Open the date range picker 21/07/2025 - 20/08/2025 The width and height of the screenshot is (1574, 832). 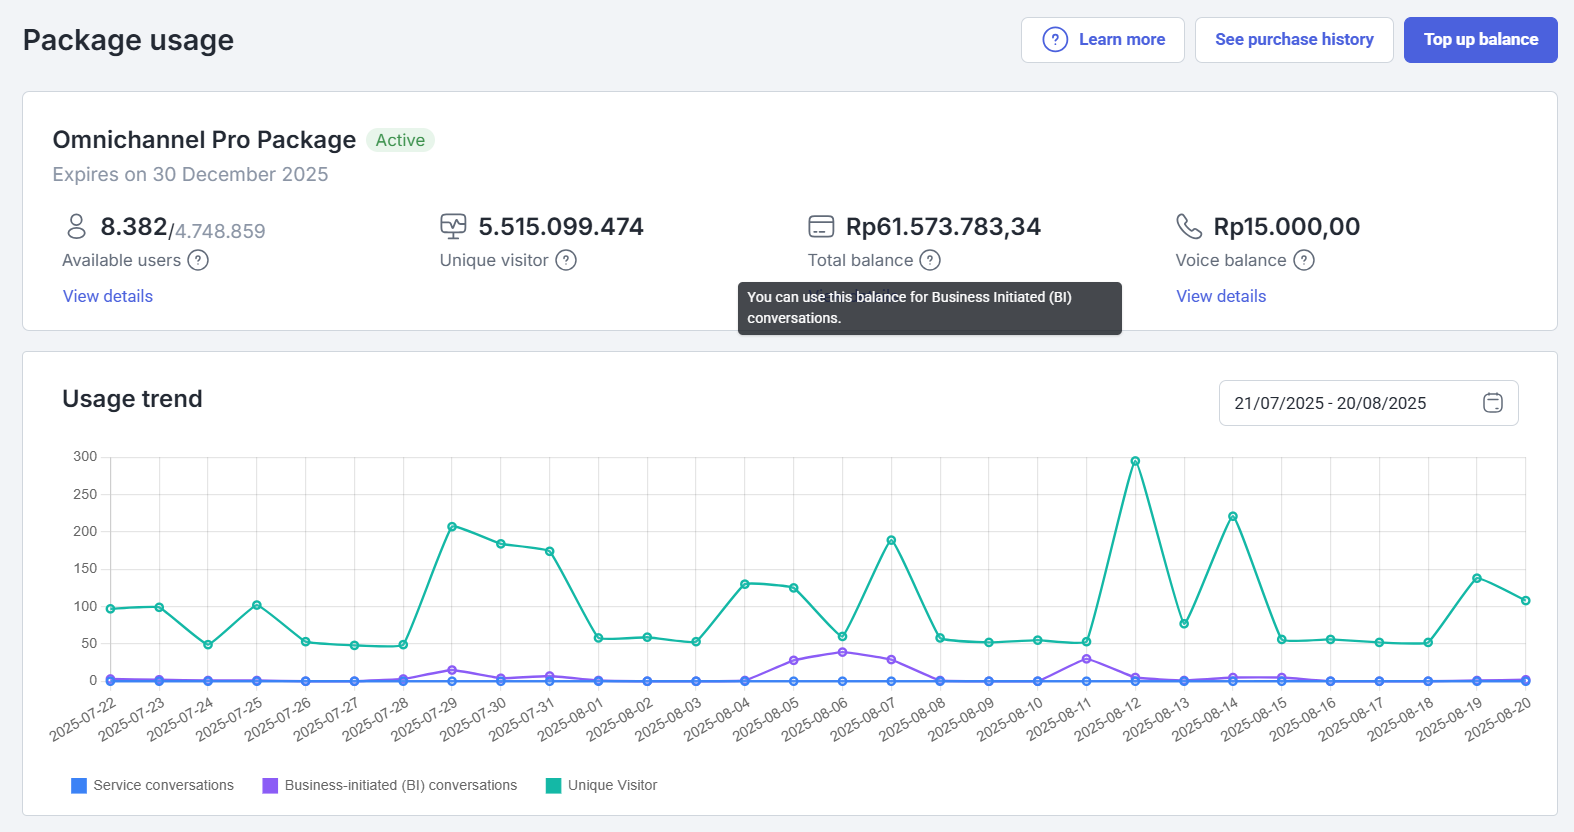coord(1330,403)
